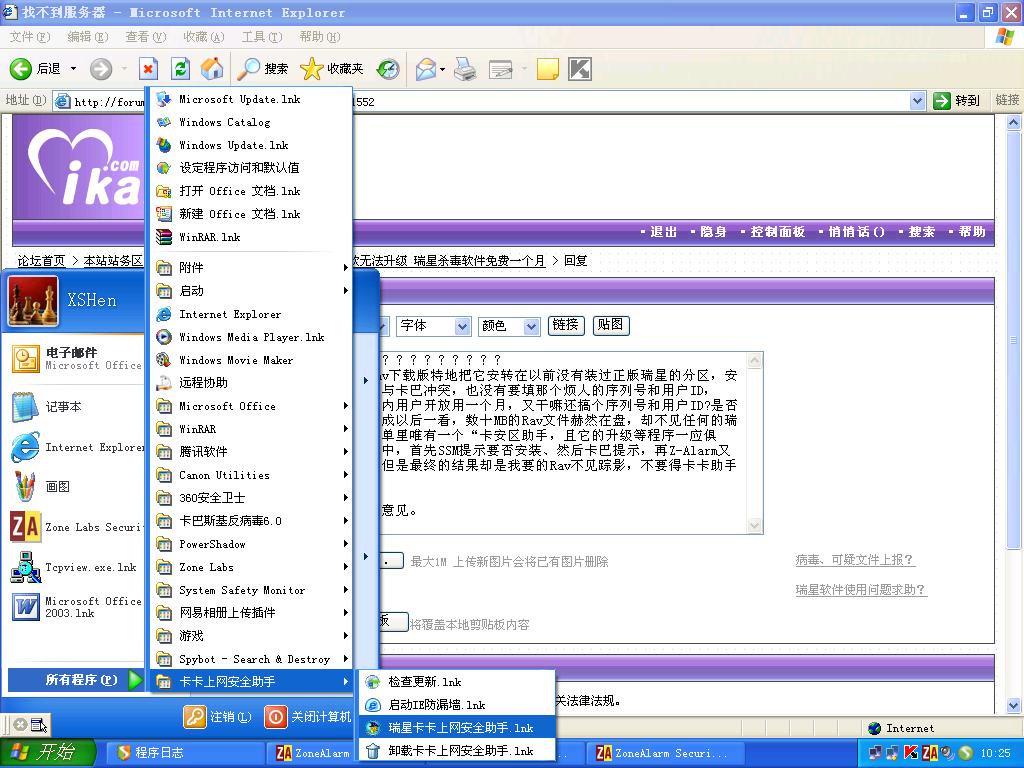Open the 颜色 color dropdown
1024x768 pixels.
tap(531, 326)
